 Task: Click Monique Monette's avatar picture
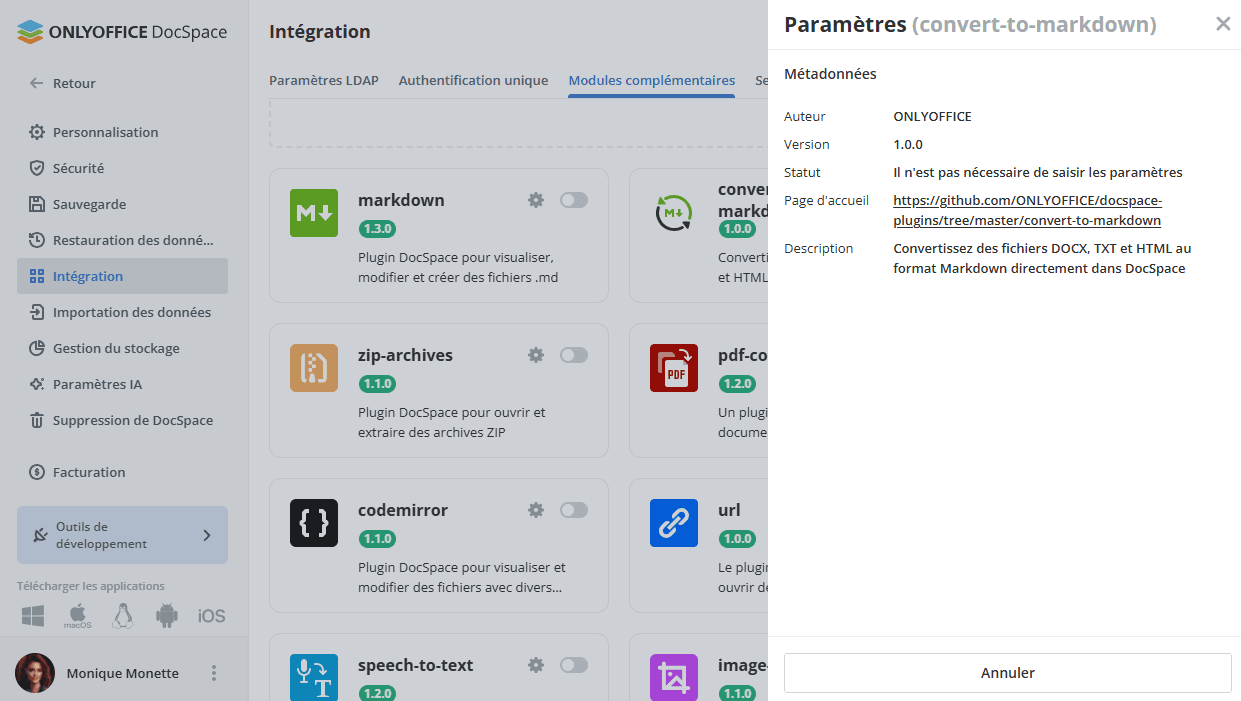pyautogui.click(x=35, y=673)
